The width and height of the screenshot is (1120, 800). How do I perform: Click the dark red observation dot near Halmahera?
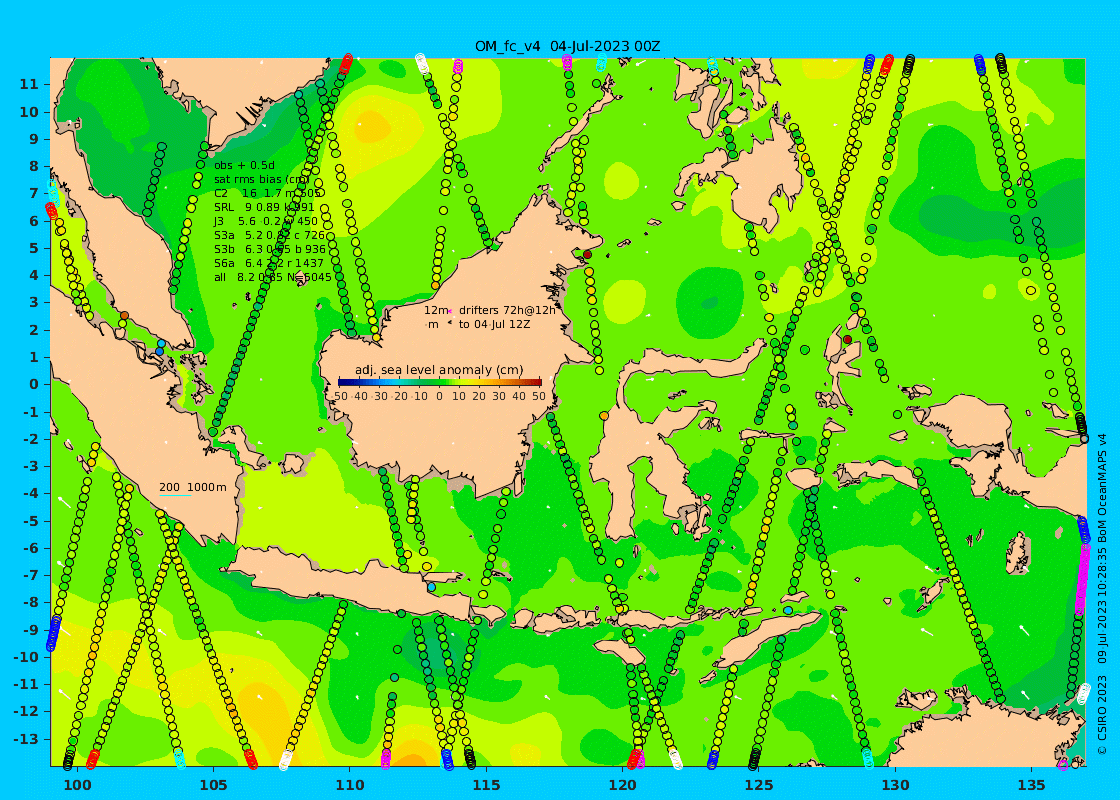pyautogui.click(x=847, y=339)
